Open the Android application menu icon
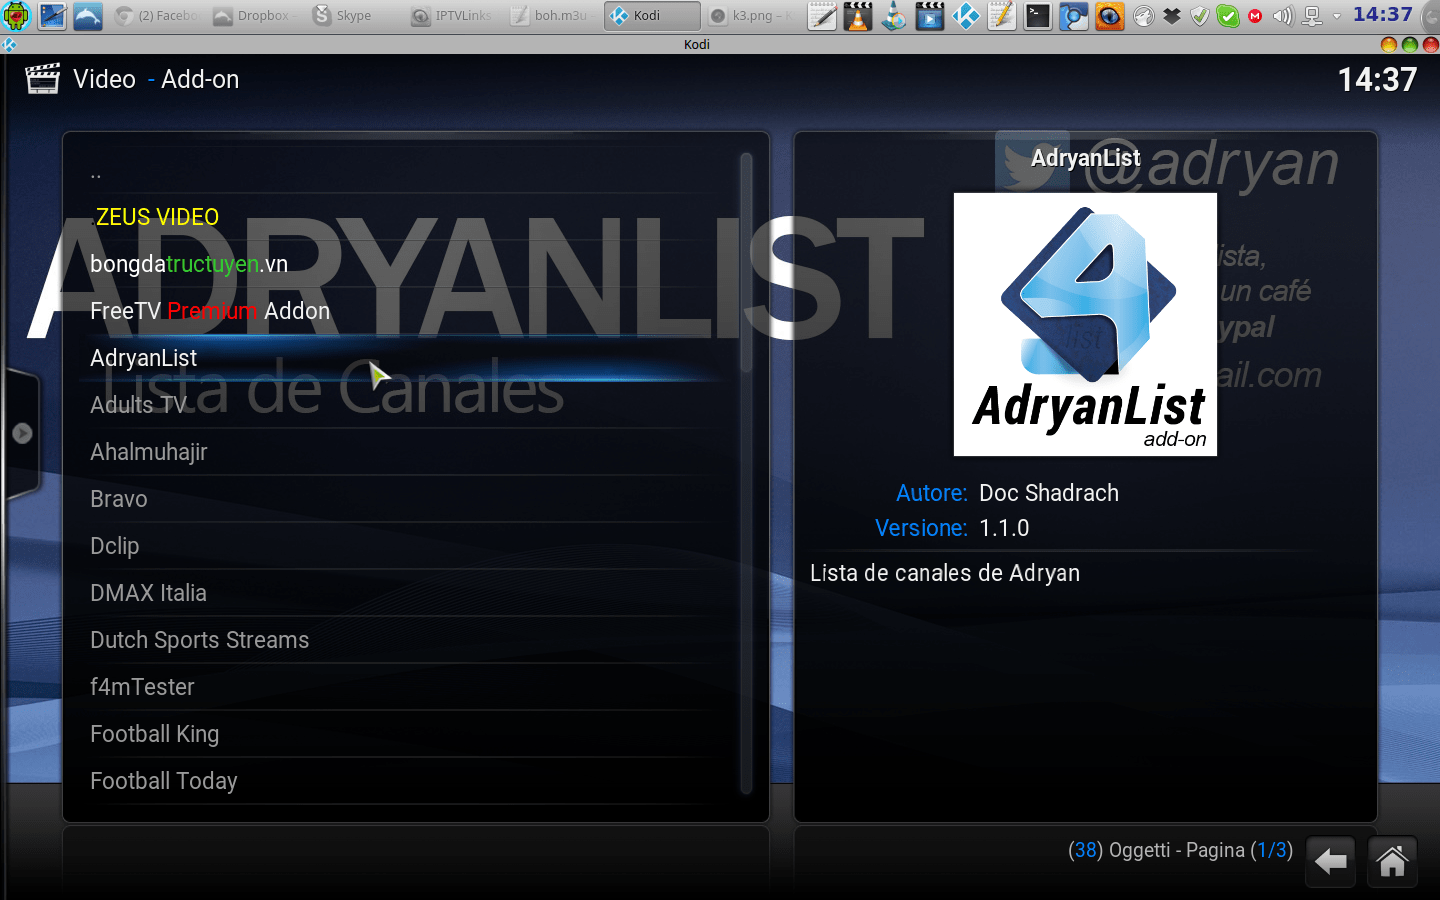 (x=17, y=16)
